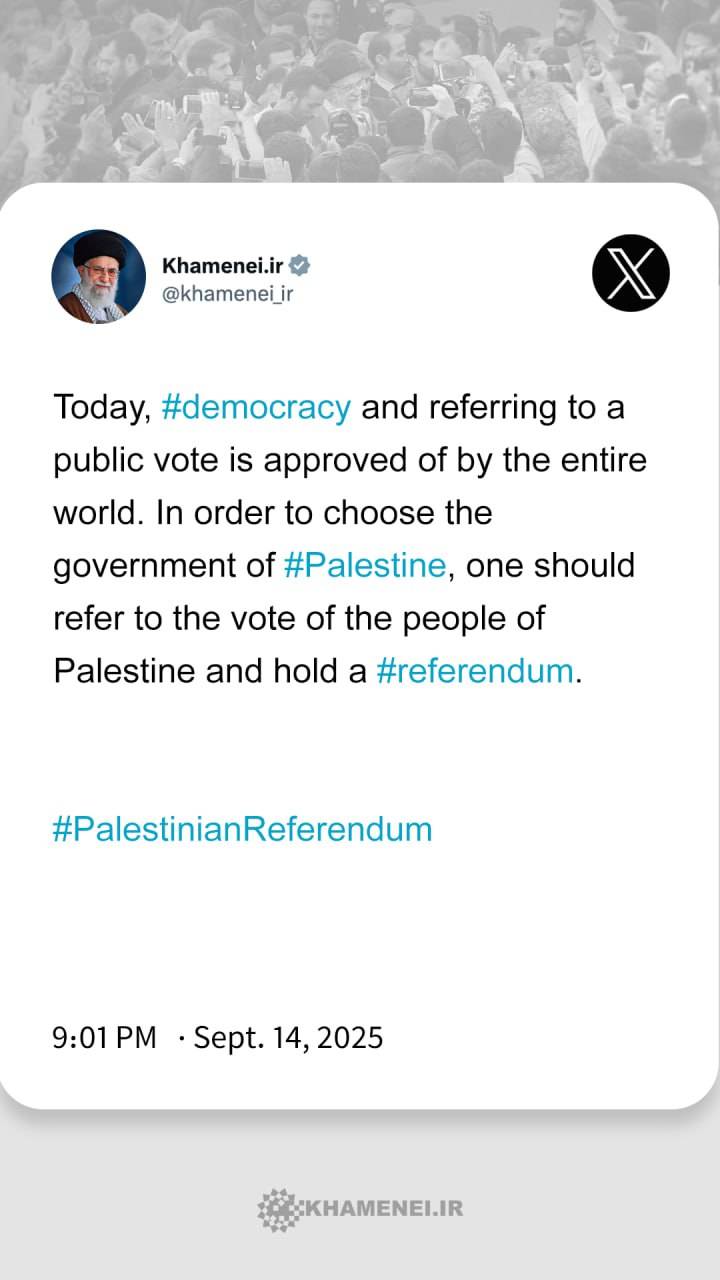
Task: Click the verified badge beside Khamenei.ir
Action: 300,265
